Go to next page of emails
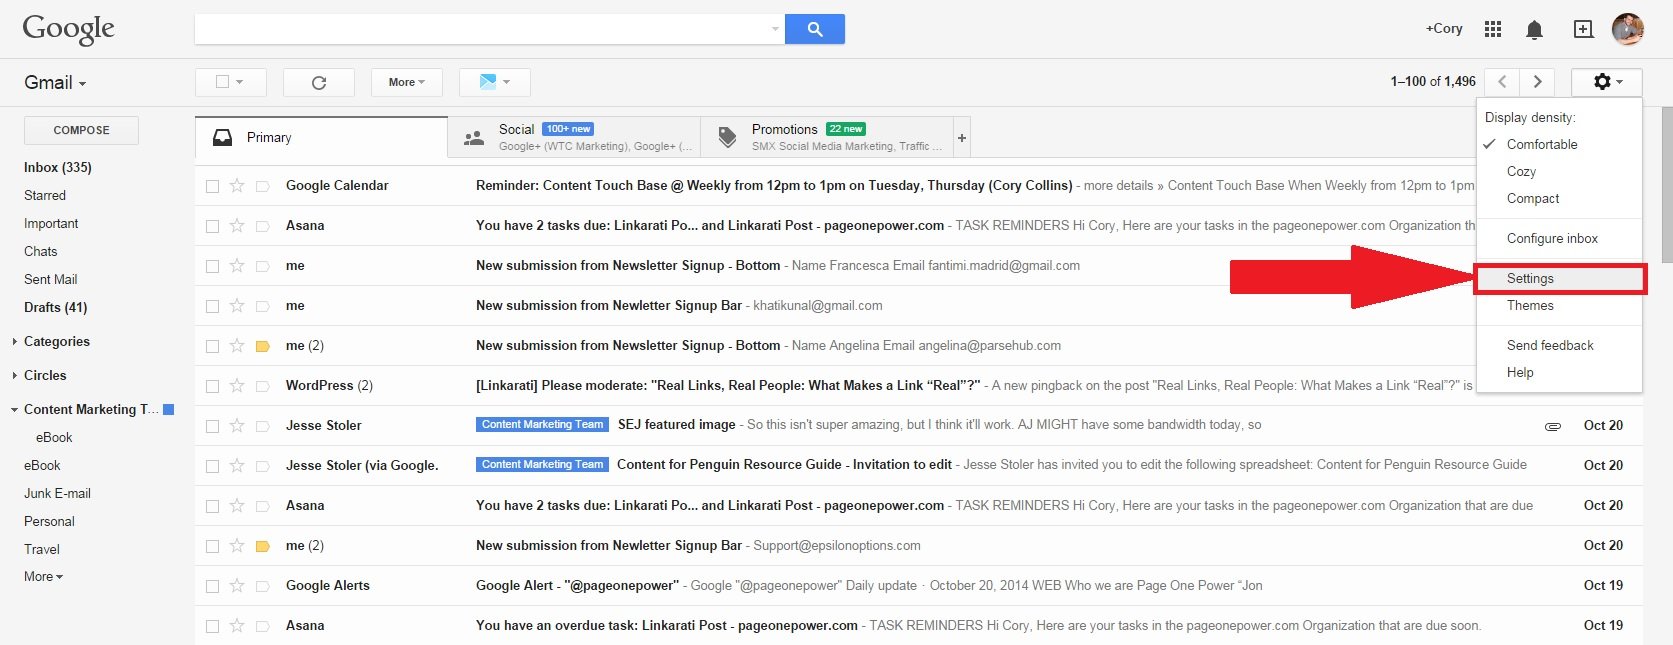This screenshot has height=645, width=1673. coord(1537,82)
